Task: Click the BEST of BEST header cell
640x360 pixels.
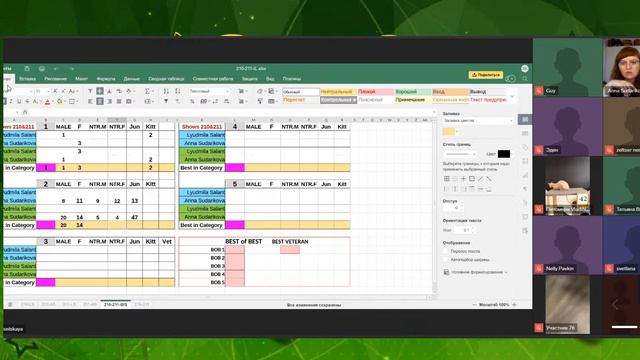Action: click(x=243, y=242)
